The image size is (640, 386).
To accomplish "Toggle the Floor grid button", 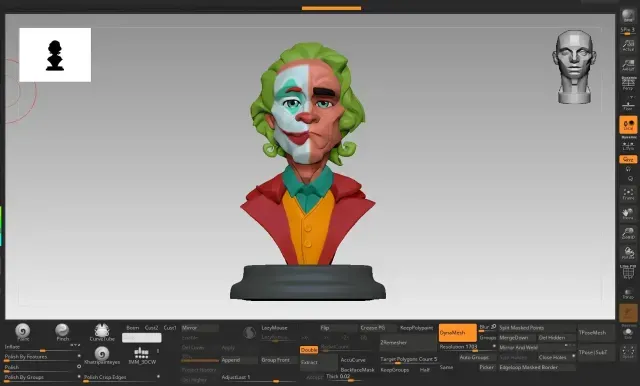I will click(628, 105).
